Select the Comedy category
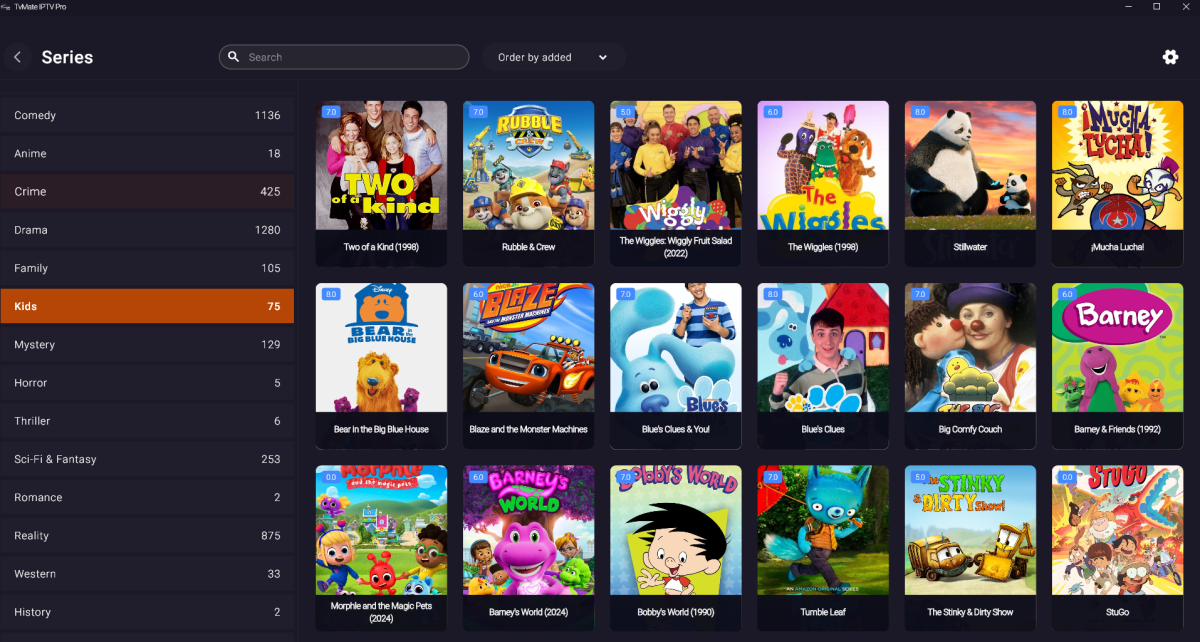1200x642 pixels. point(147,115)
